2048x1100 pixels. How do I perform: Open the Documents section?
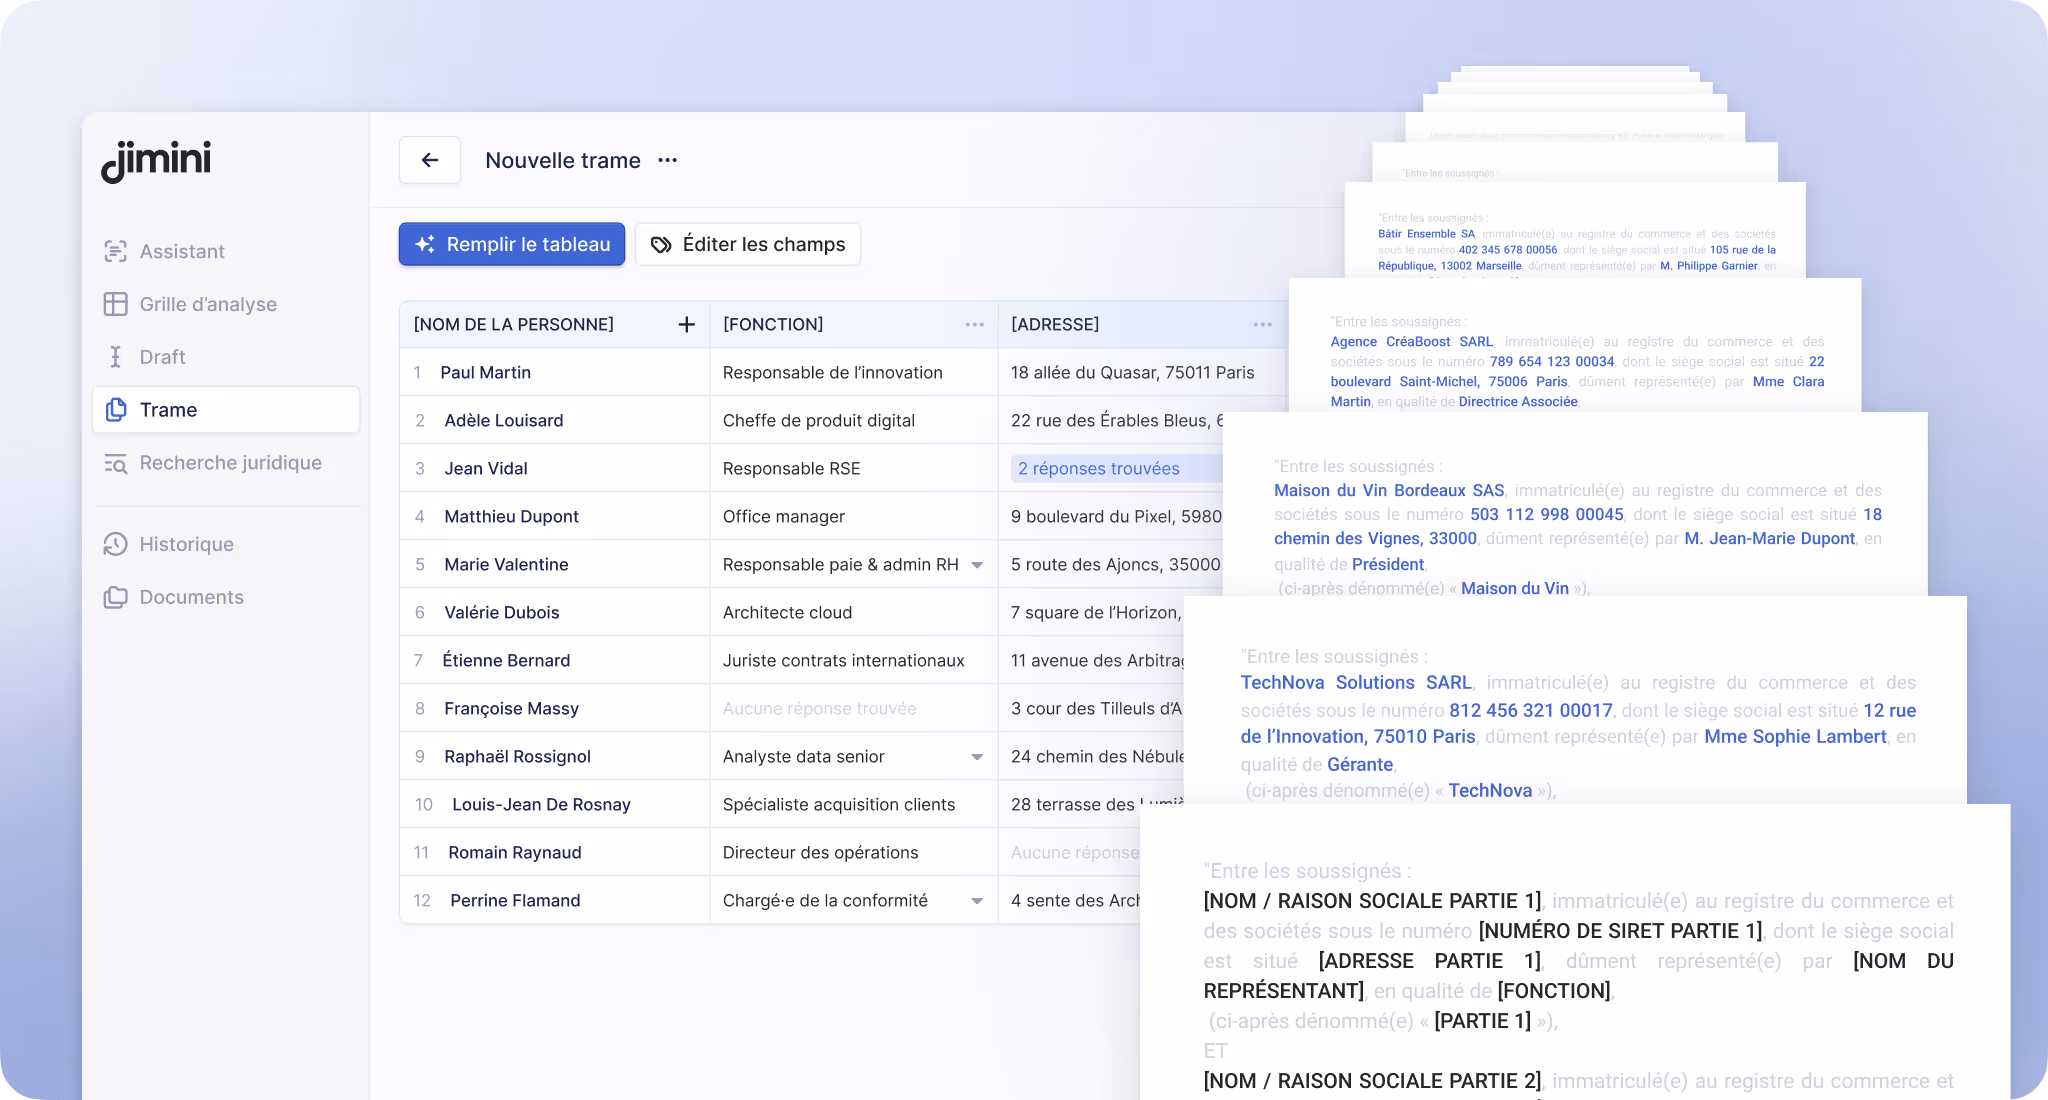(x=191, y=597)
